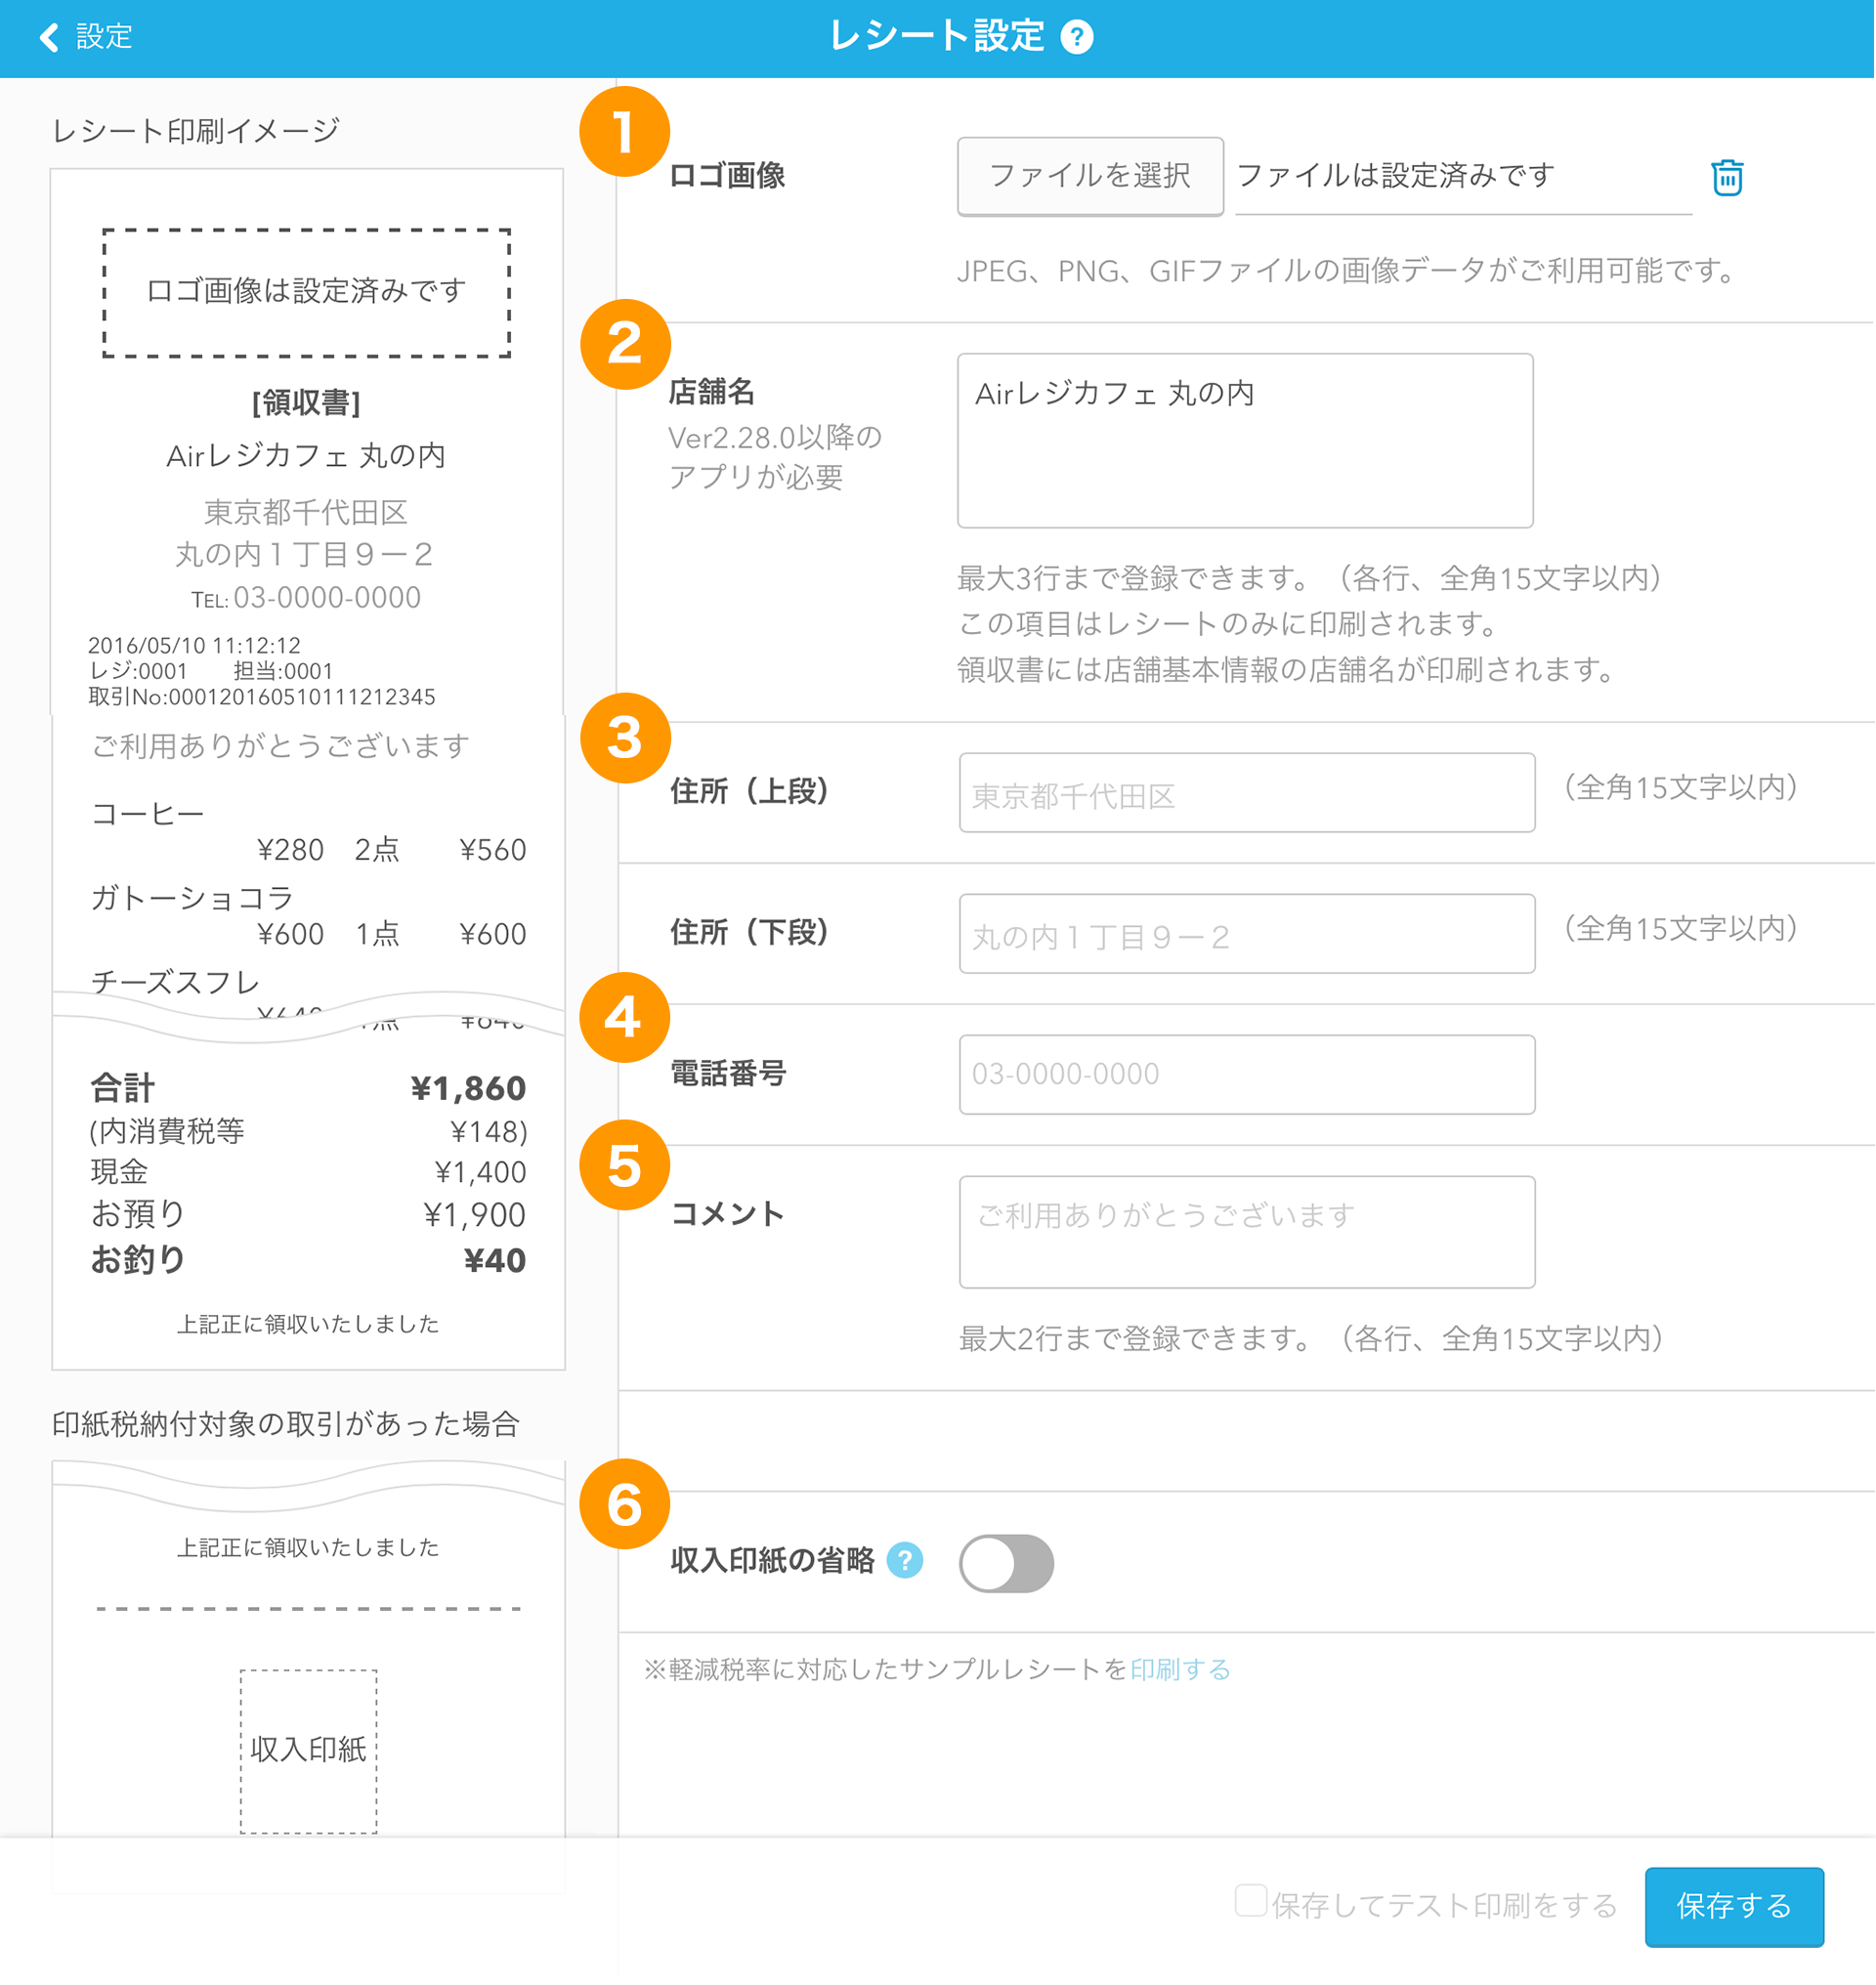Click the お預り ¥1,900 preview line
Screen dimensions: 1876x1985
point(308,1215)
